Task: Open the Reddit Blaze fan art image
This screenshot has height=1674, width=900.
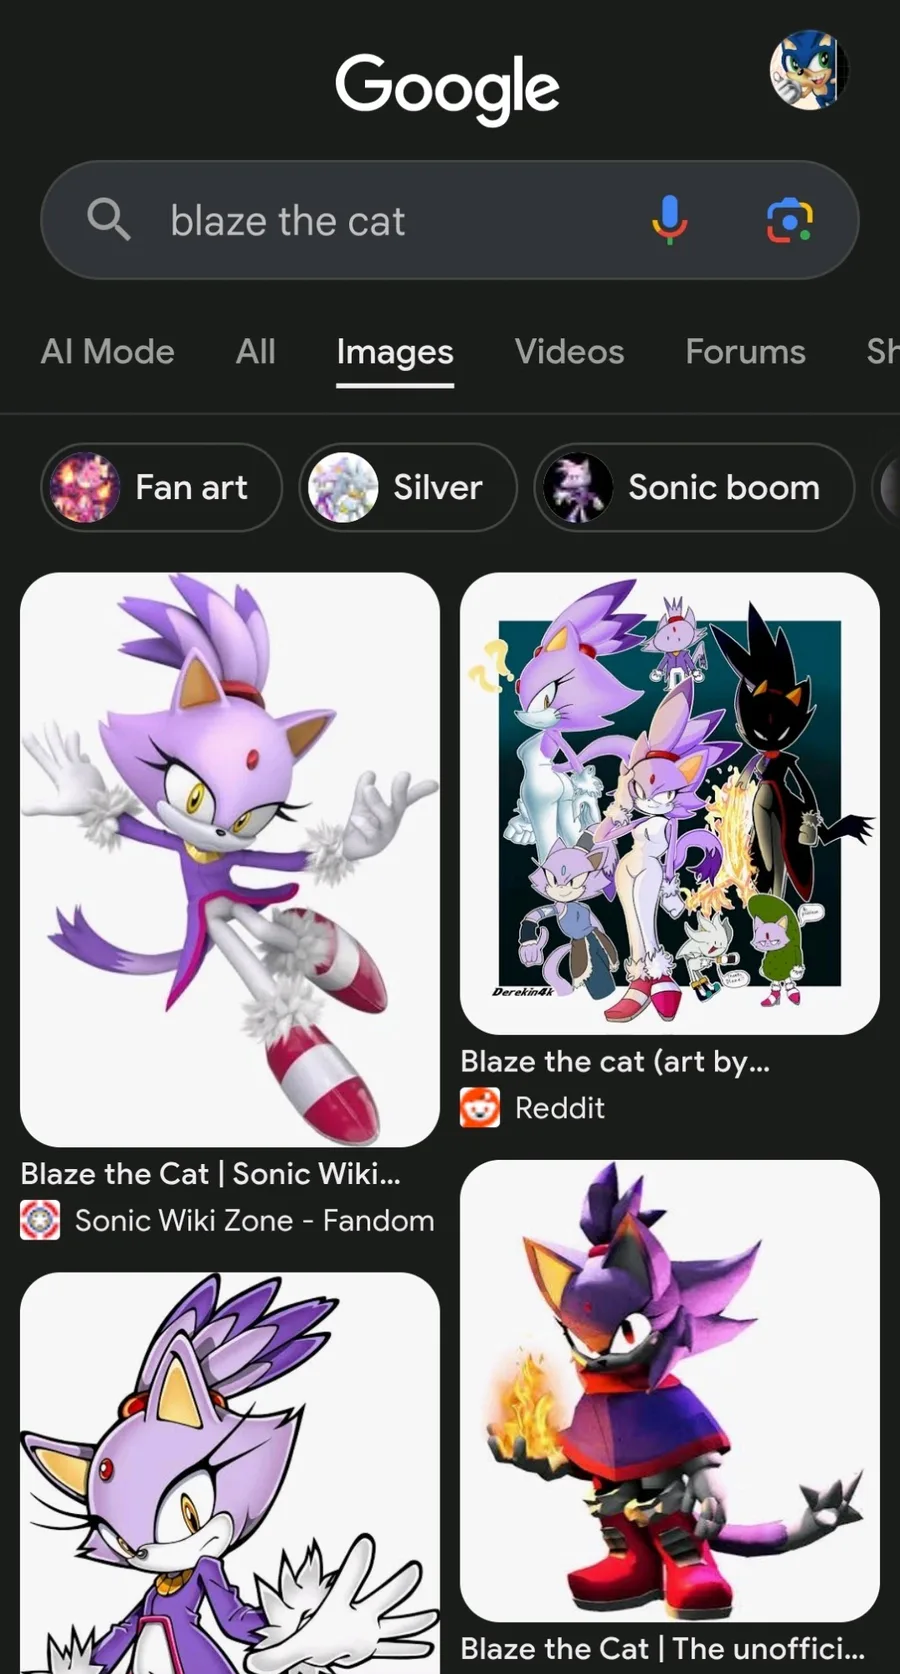Action: point(670,803)
